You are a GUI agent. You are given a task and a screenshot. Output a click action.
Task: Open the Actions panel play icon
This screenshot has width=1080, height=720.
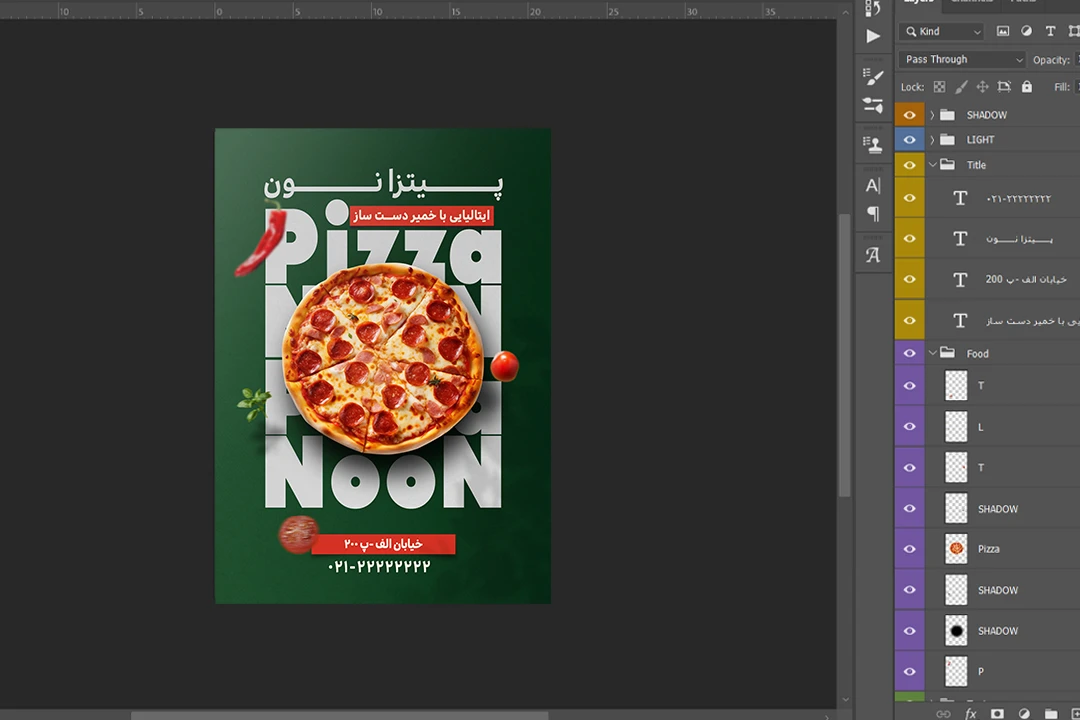(873, 36)
